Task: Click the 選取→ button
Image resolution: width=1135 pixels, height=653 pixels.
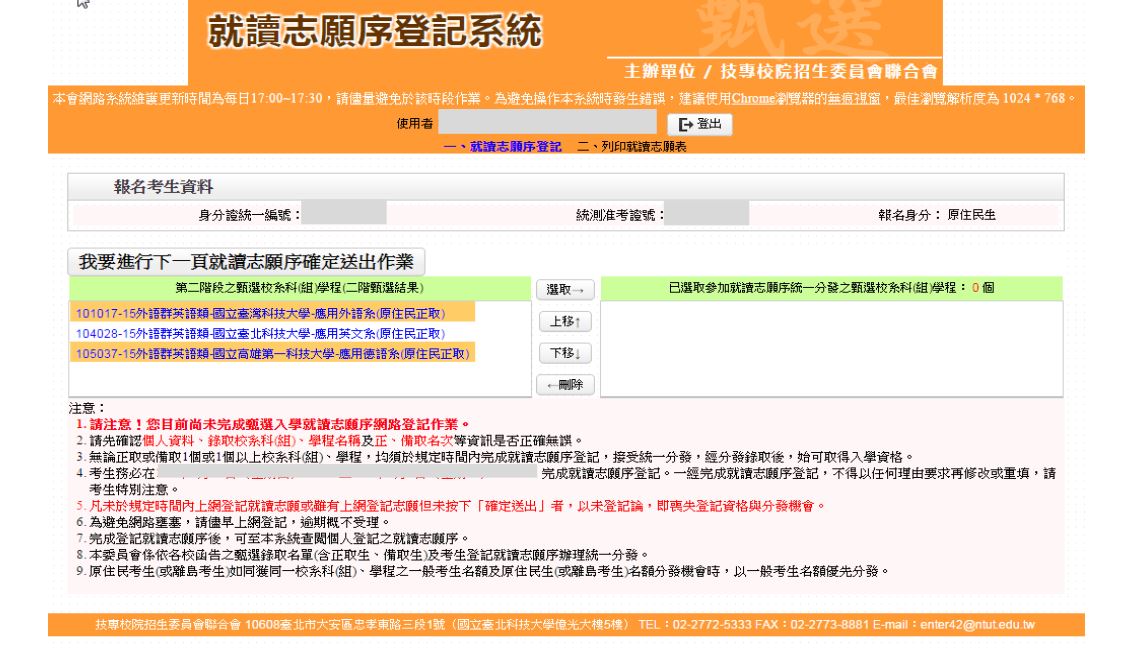Action: pos(565,290)
